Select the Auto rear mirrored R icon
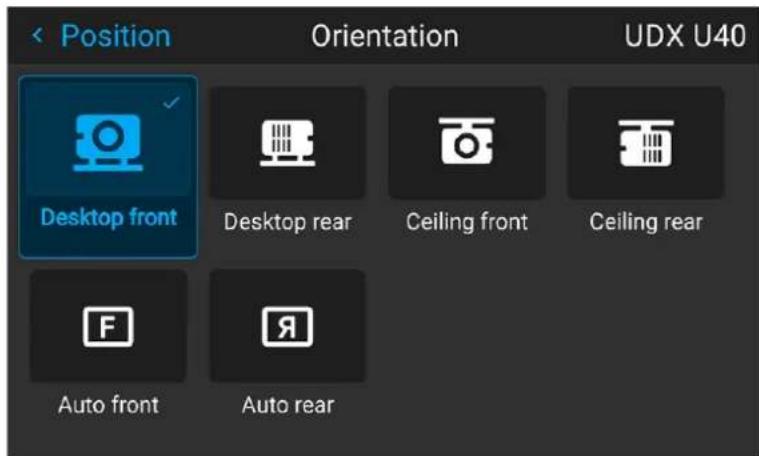The height and width of the screenshot is (456, 759). click(288, 326)
